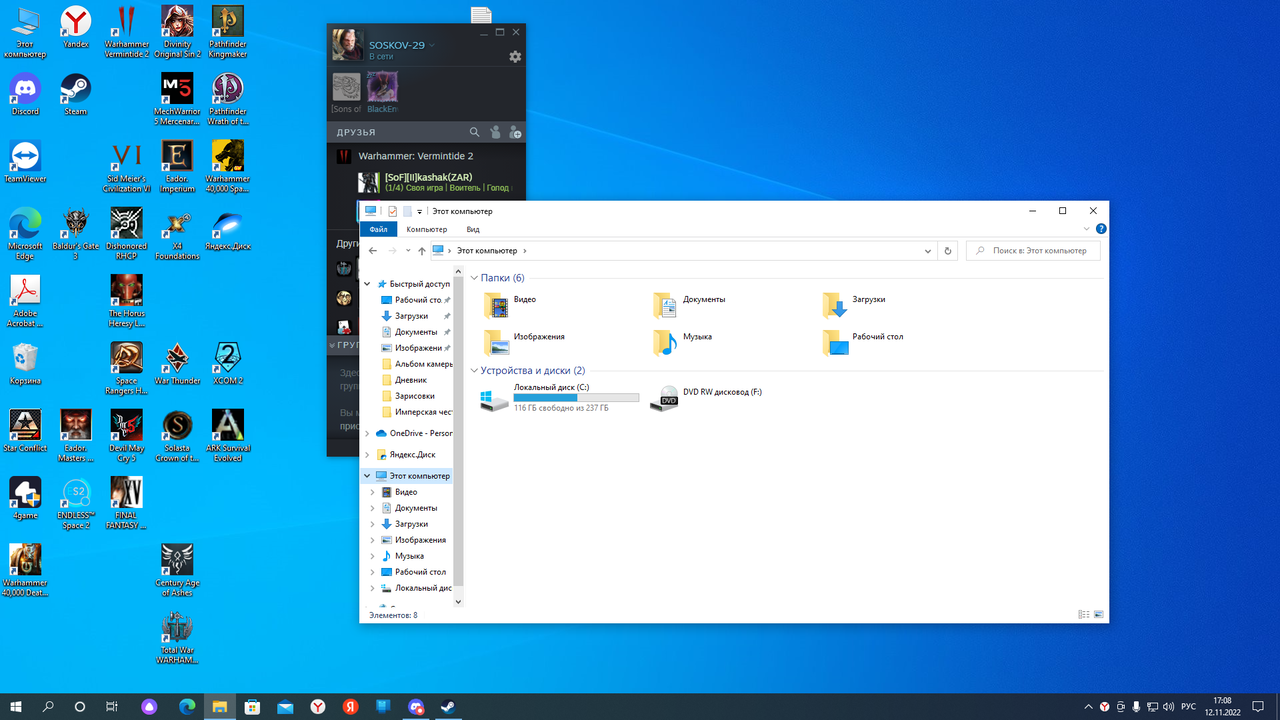Select Дневник in Explorer navigation pane

[x=410, y=380]
